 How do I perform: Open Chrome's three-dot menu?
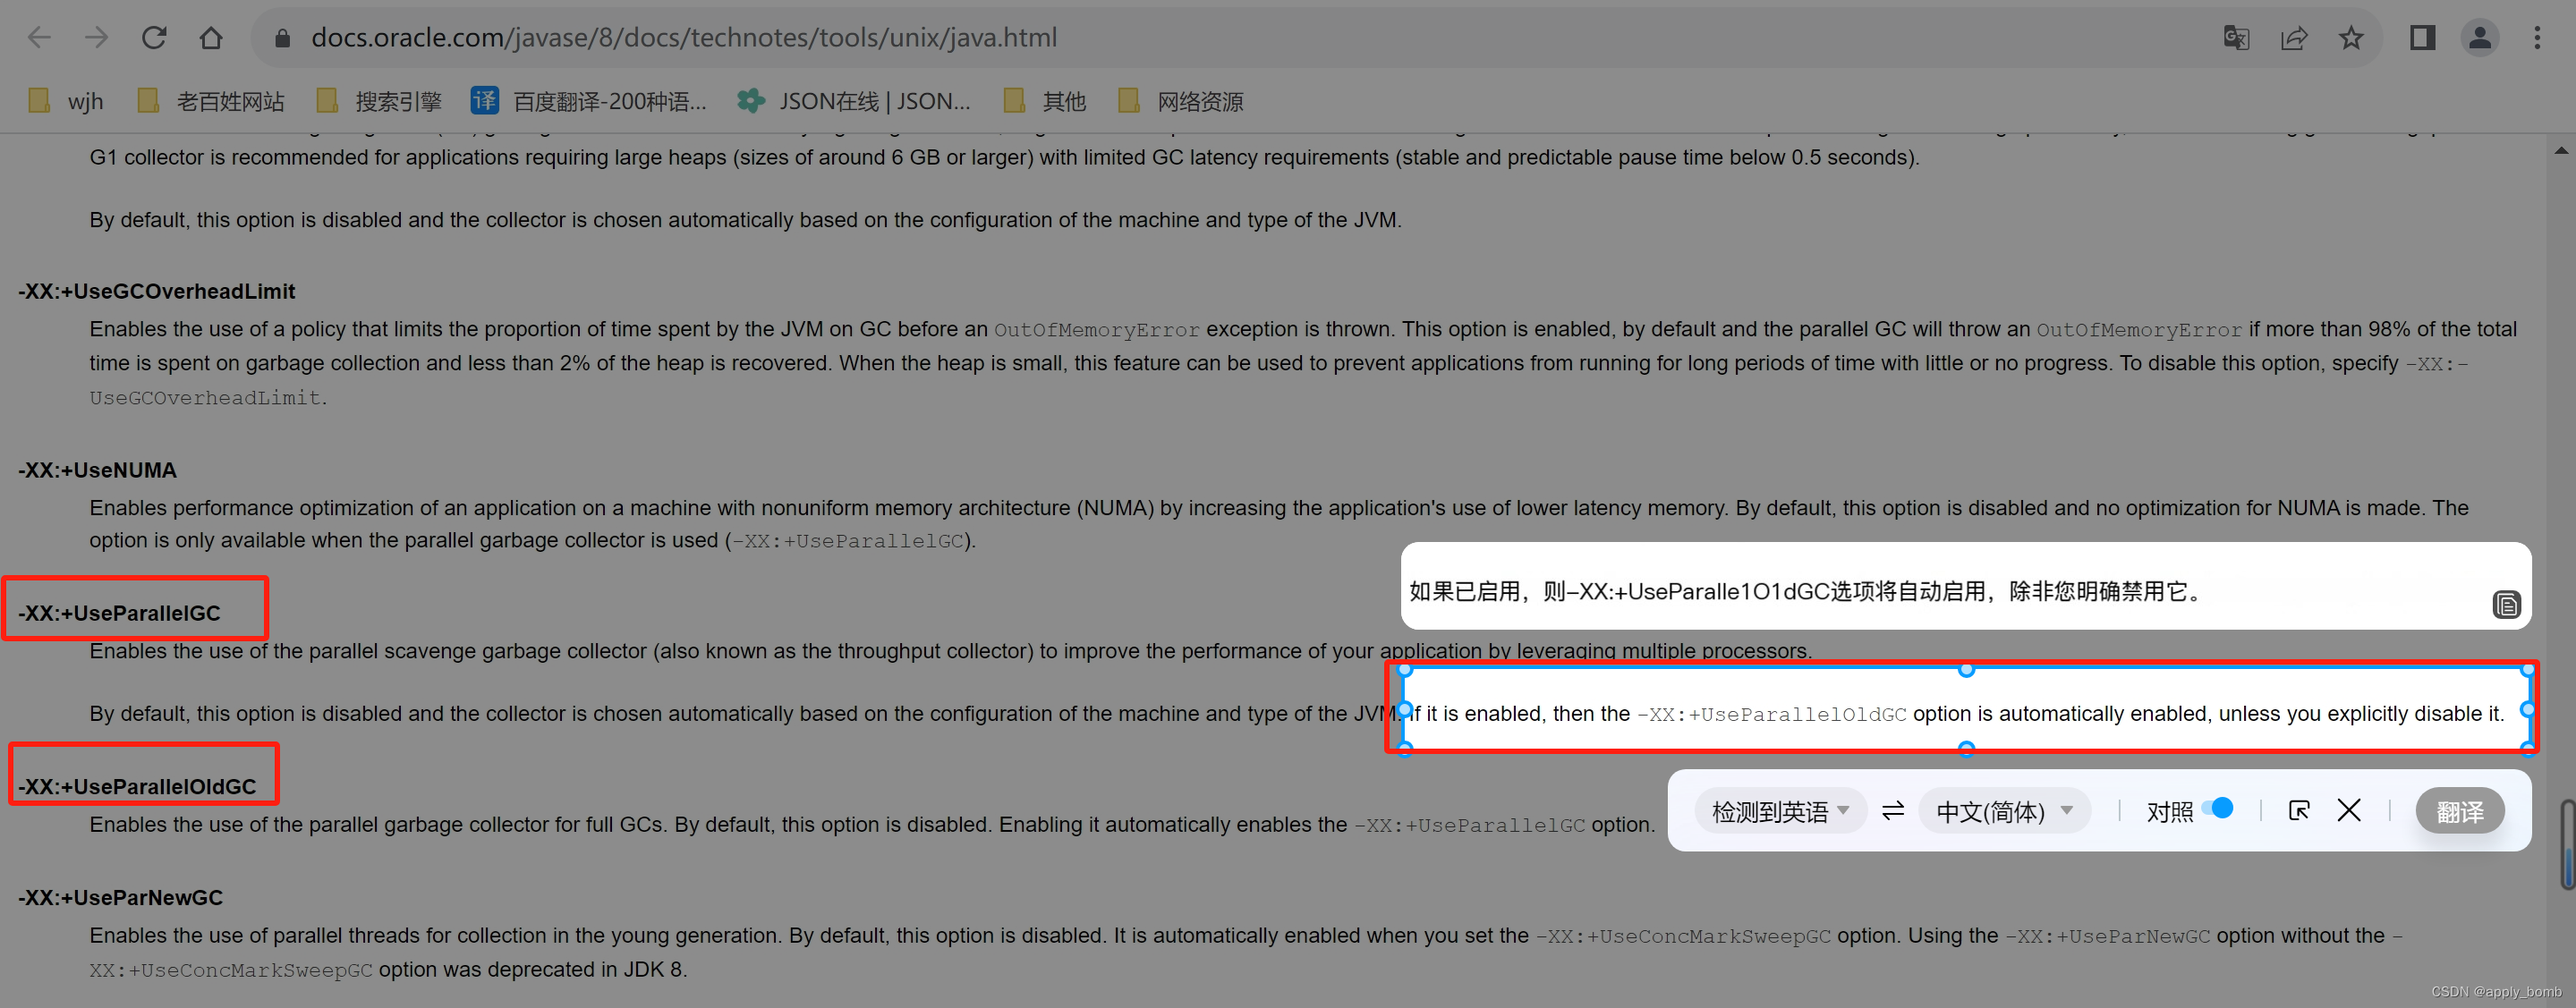click(x=2537, y=38)
